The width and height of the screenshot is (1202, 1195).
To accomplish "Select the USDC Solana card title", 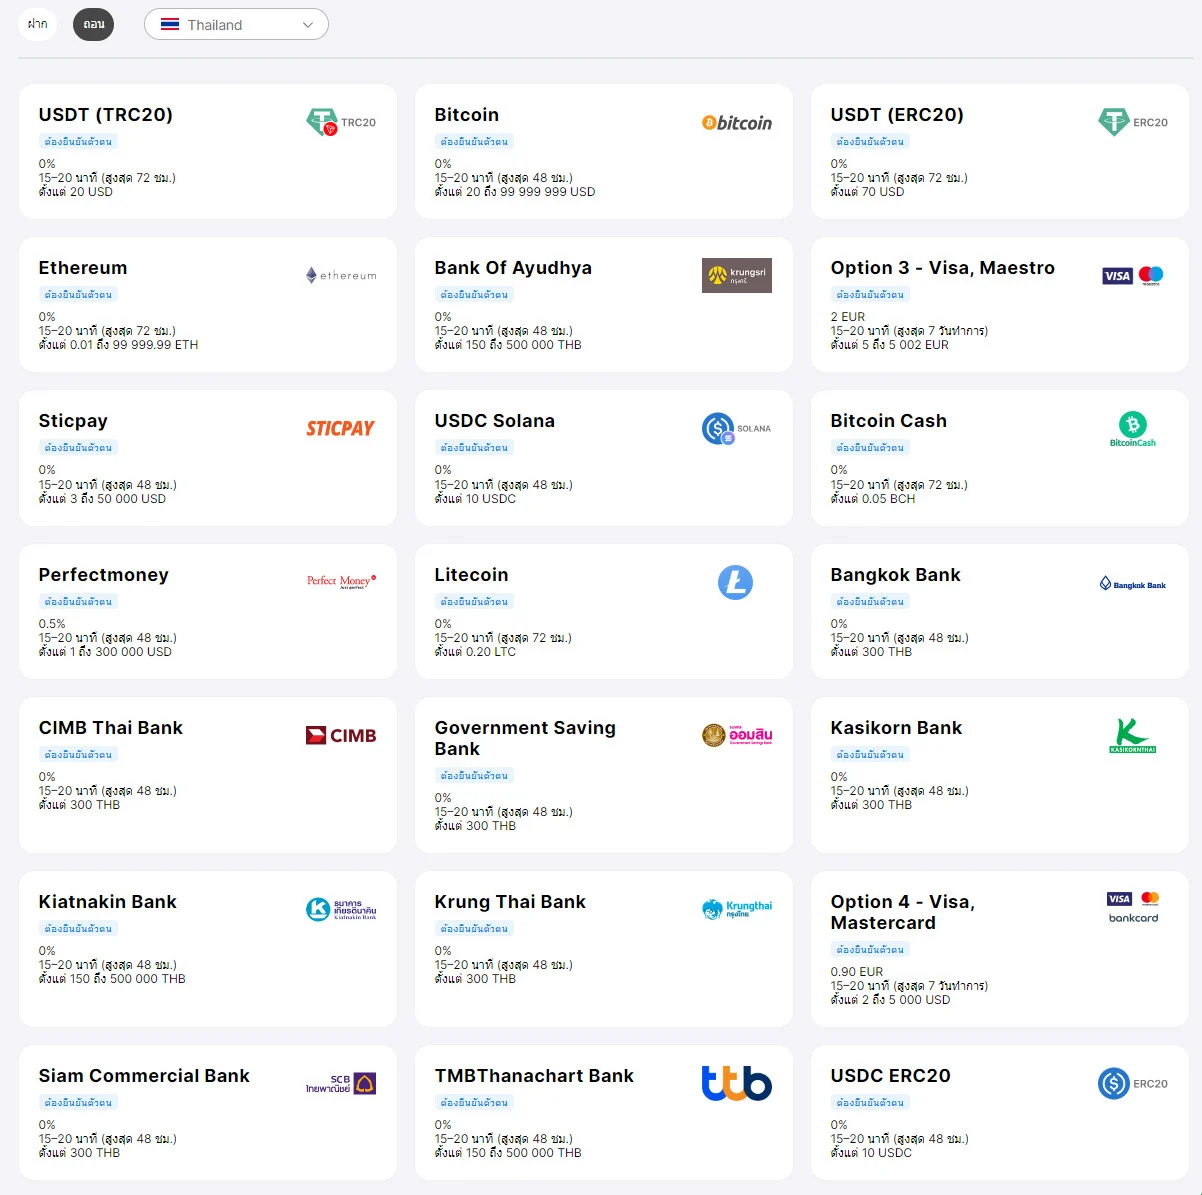I will tap(495, 421).
